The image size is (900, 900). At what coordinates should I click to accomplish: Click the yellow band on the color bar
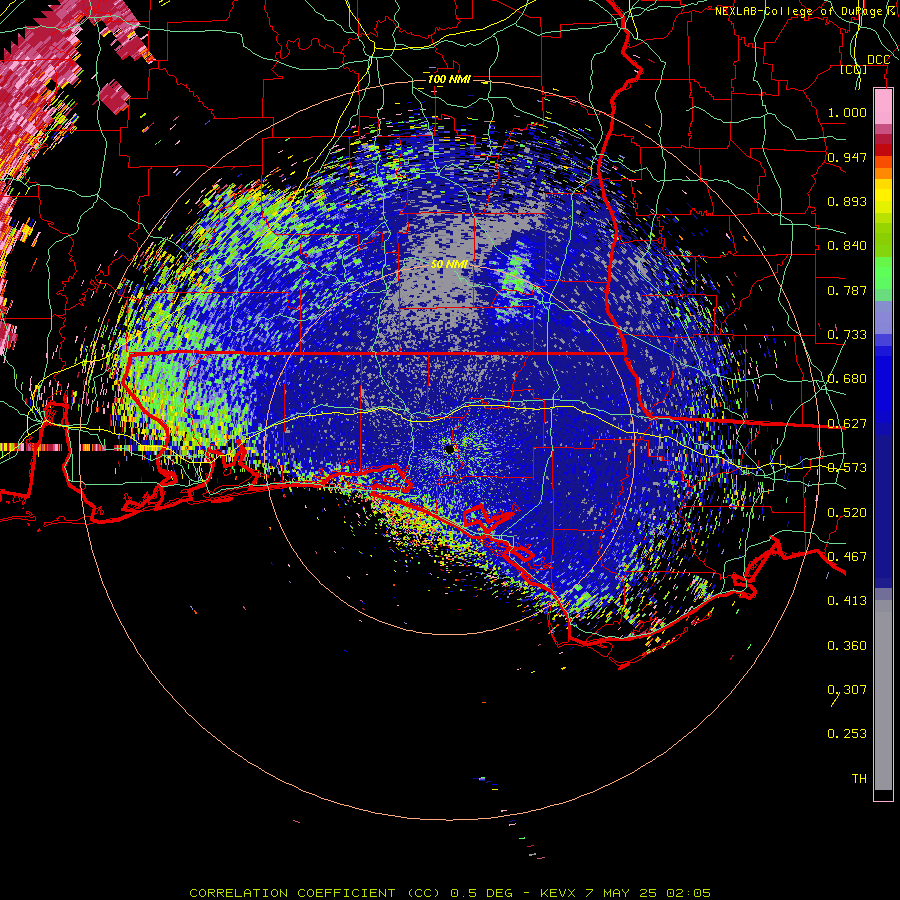883,196
